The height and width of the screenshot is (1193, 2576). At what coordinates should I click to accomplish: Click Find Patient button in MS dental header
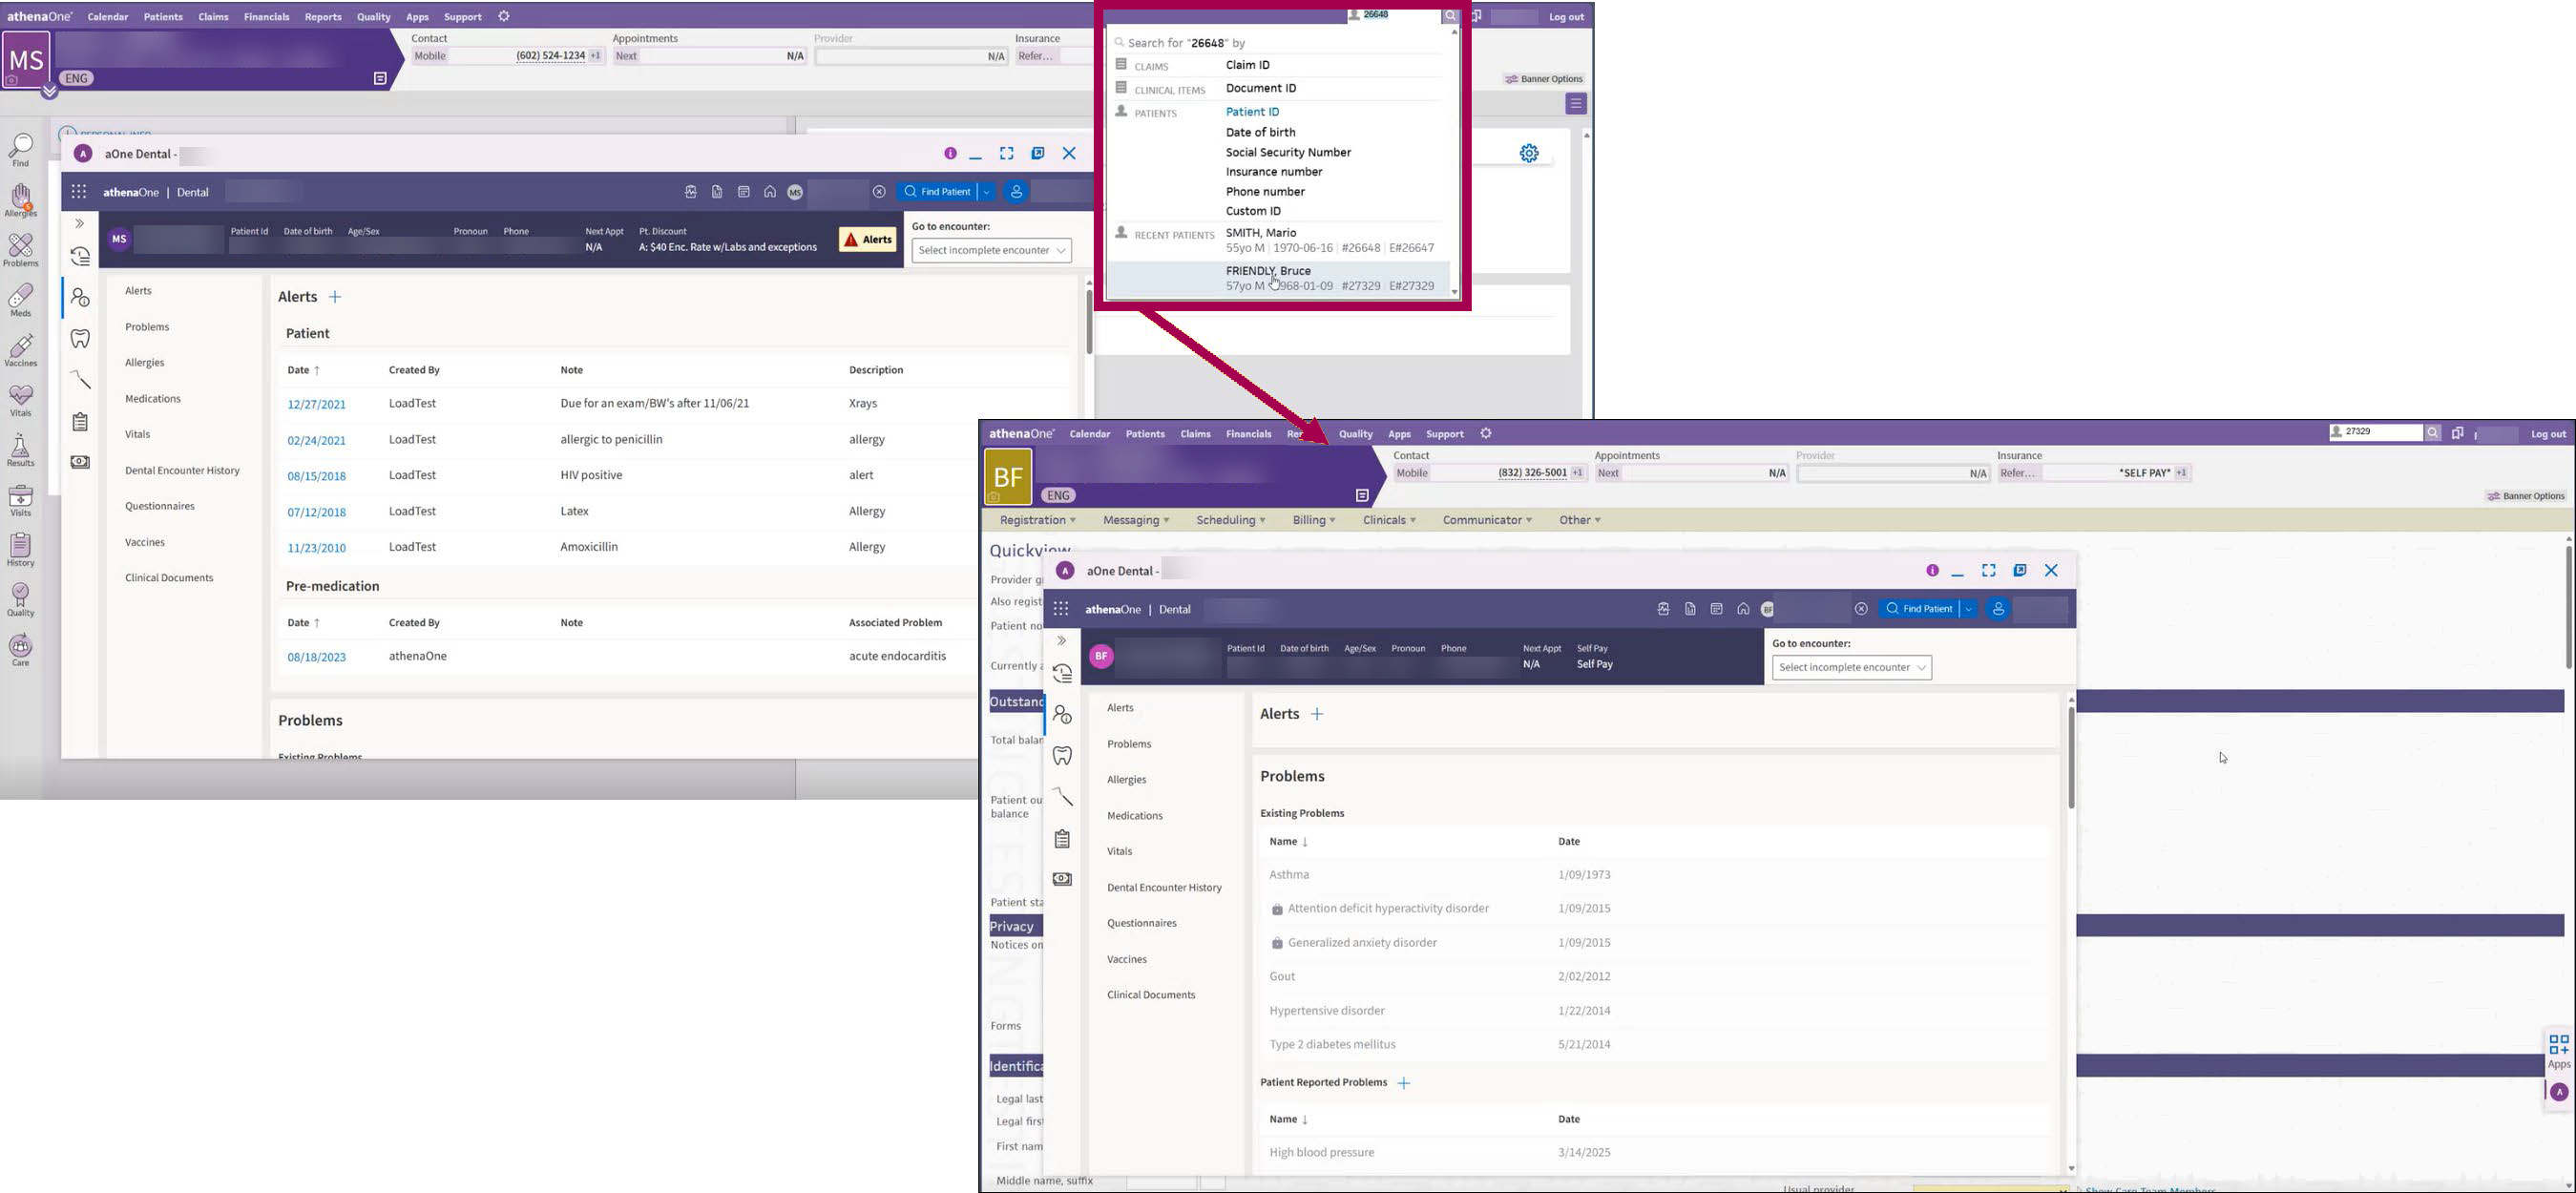(x=937, y=192)
